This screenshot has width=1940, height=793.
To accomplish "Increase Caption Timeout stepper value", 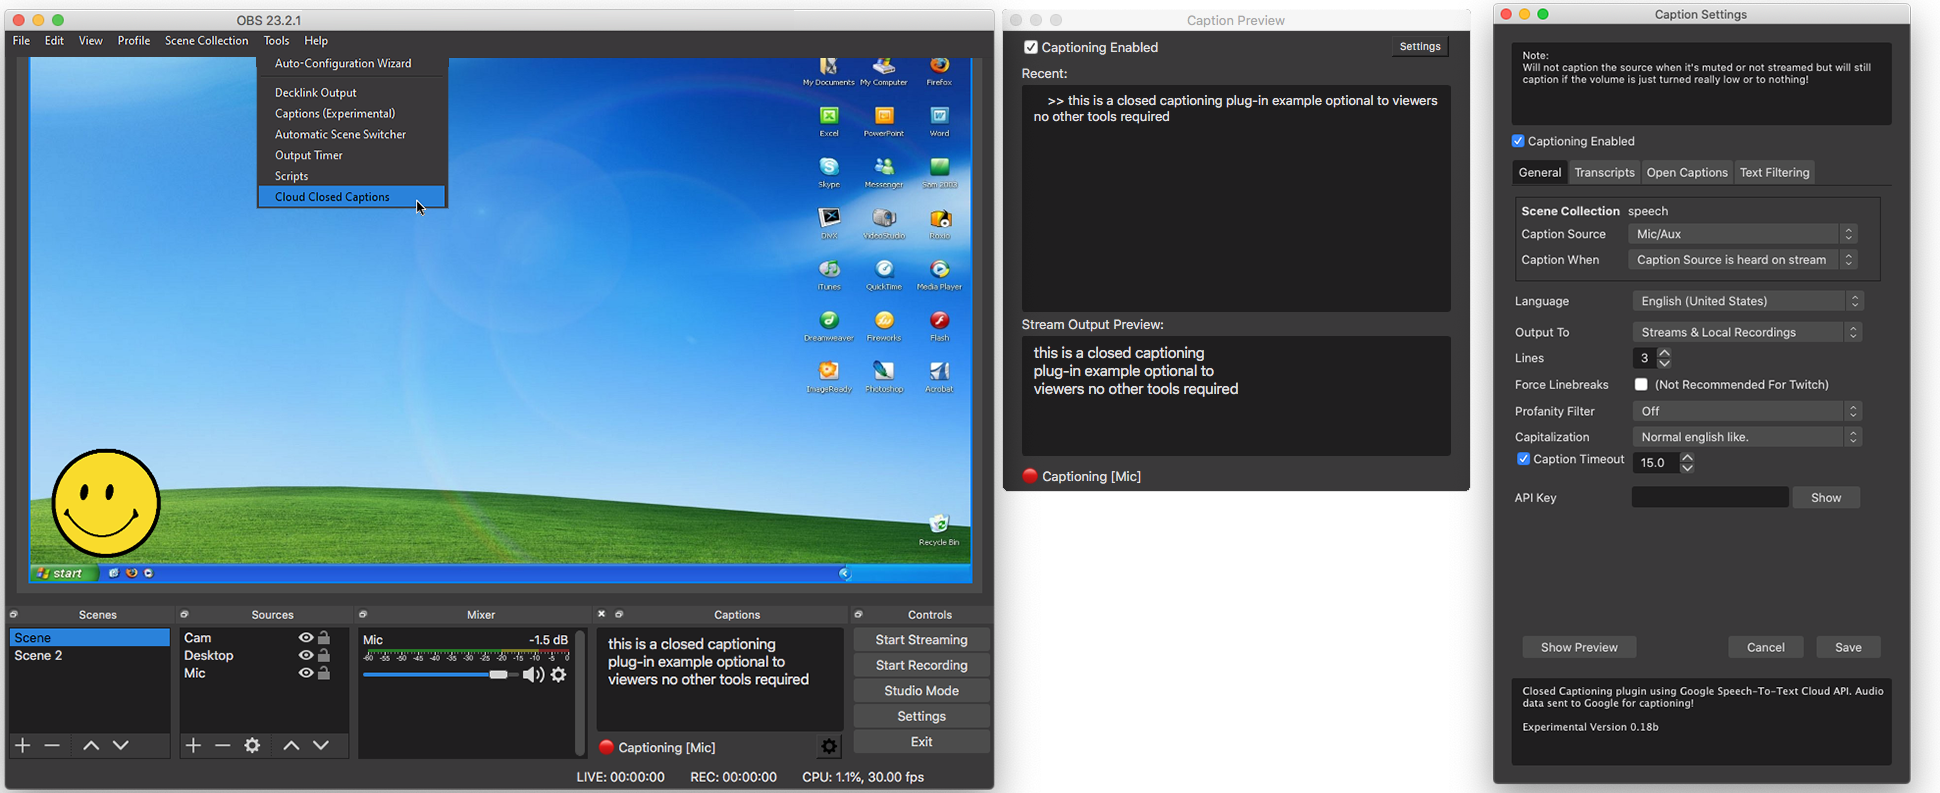I will (1687, 457).
